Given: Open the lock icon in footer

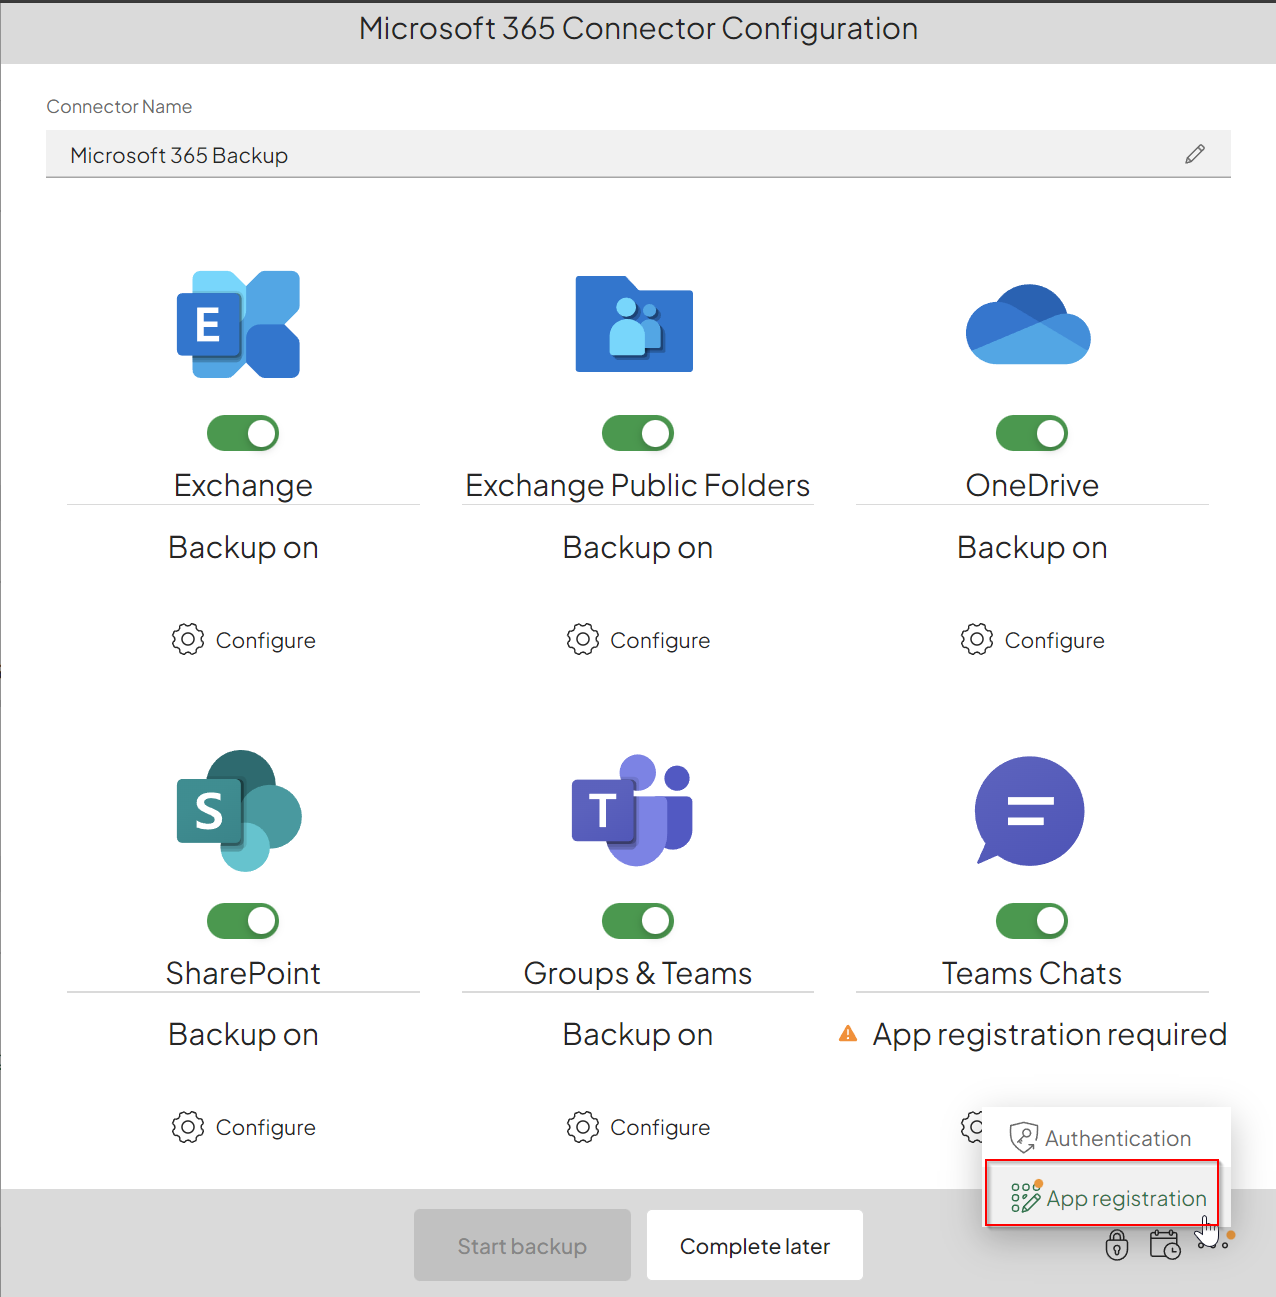Looking at the screenshot, I should pyautogui.click(x=1117, y=1245).
